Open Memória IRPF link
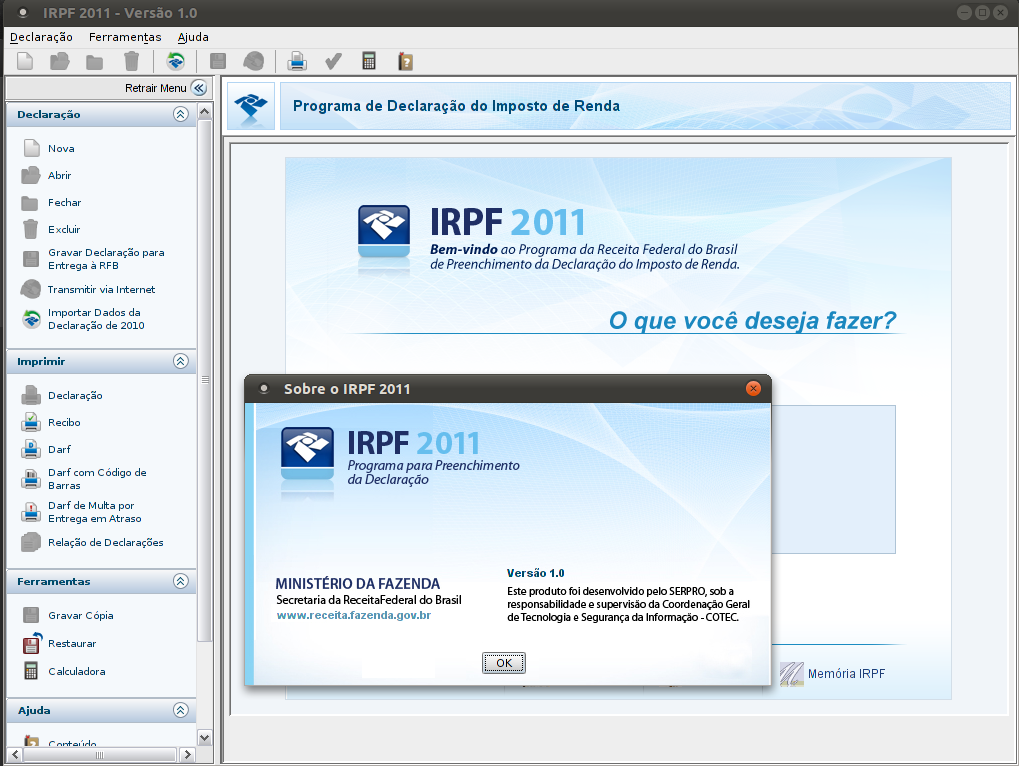 pyautogui.click(x=832, y=674)
